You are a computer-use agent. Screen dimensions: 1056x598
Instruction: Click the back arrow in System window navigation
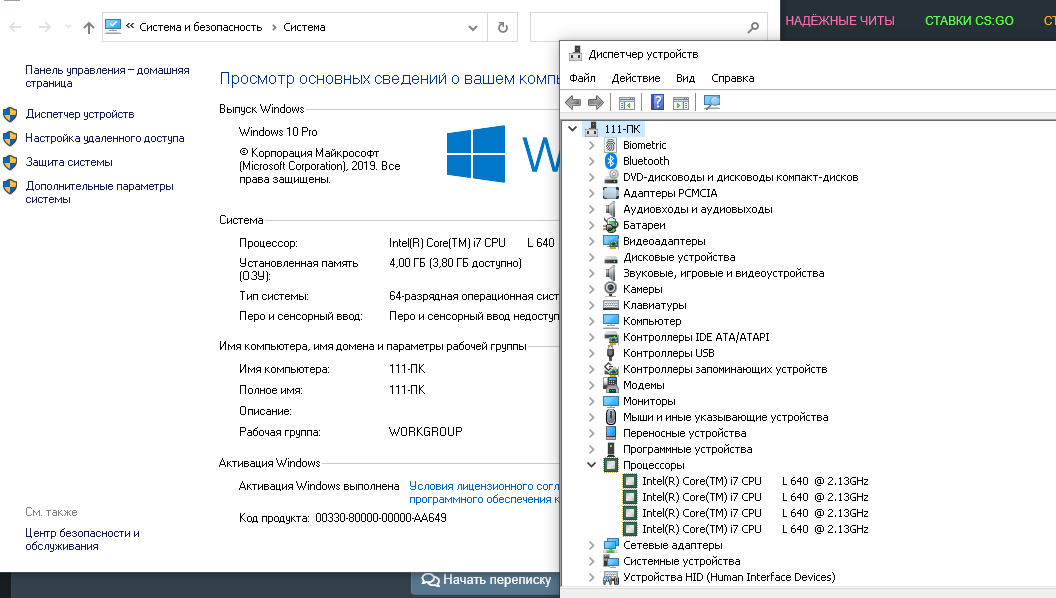(x=15, y=28)
